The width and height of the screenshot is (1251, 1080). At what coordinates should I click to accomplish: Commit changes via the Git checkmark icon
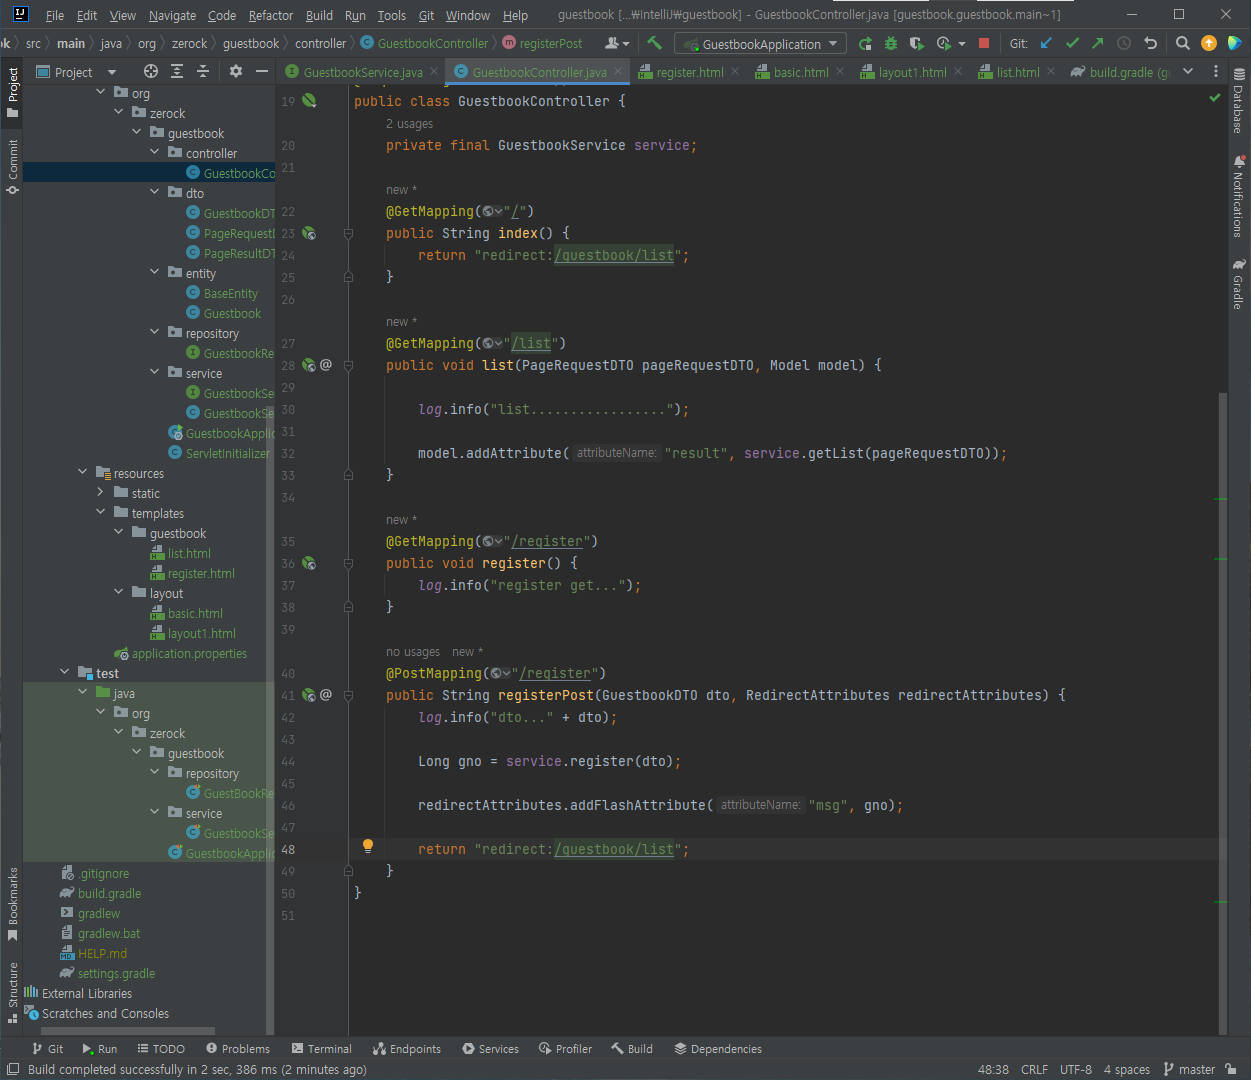(x=1072, y=43)
